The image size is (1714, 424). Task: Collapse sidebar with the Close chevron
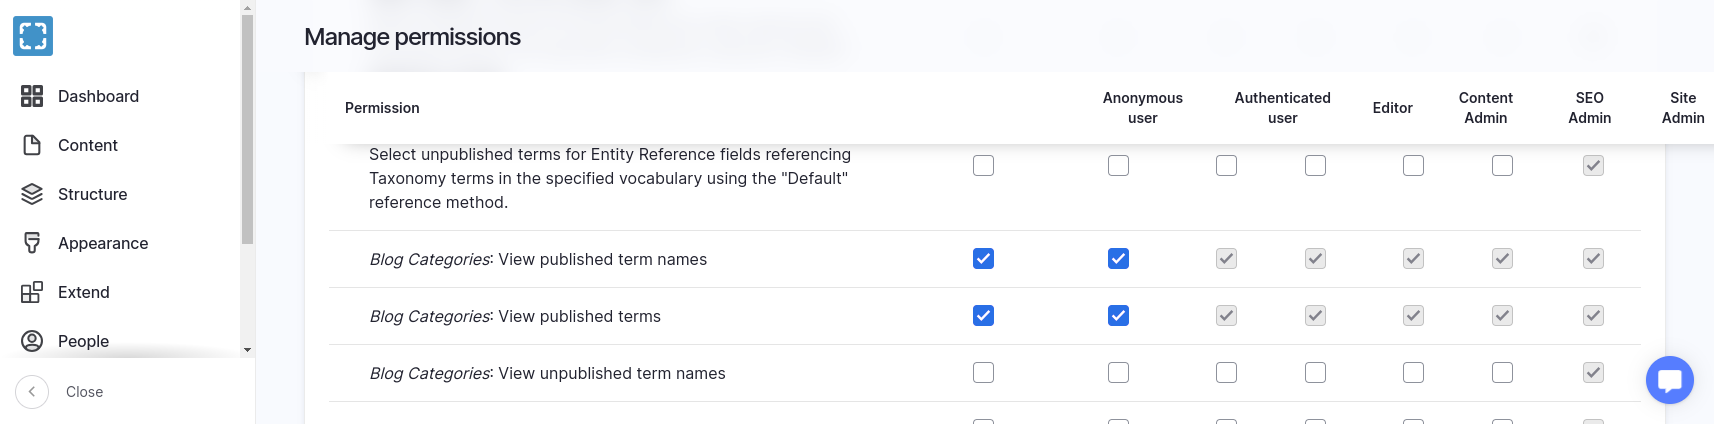click(32, 392)
